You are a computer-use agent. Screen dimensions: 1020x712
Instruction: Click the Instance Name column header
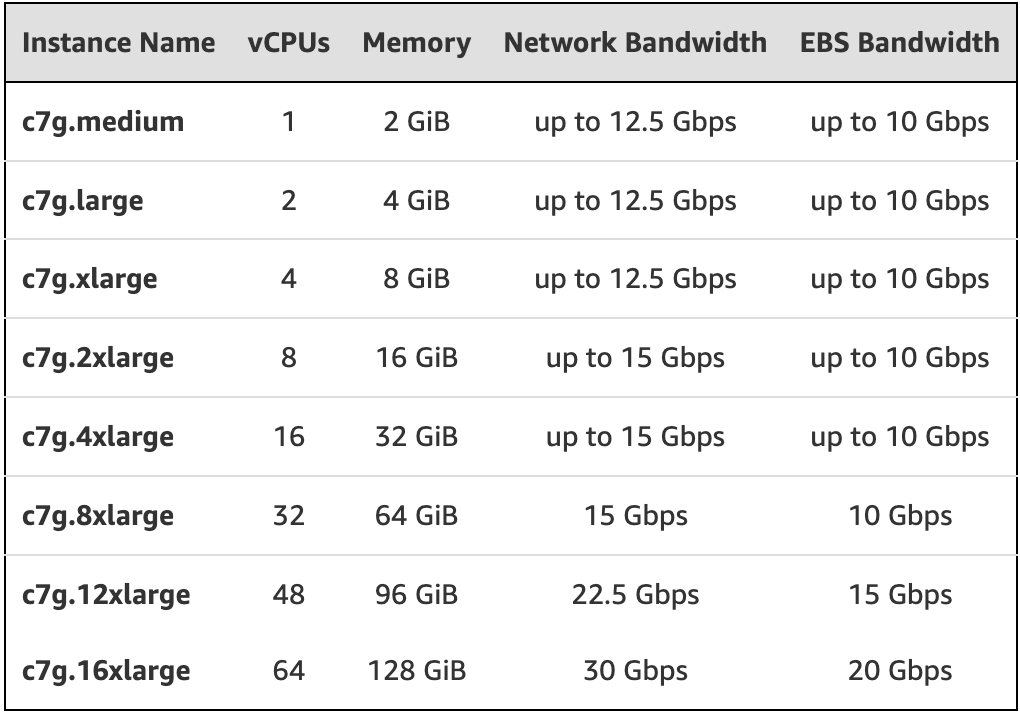(x=118, y=43)
